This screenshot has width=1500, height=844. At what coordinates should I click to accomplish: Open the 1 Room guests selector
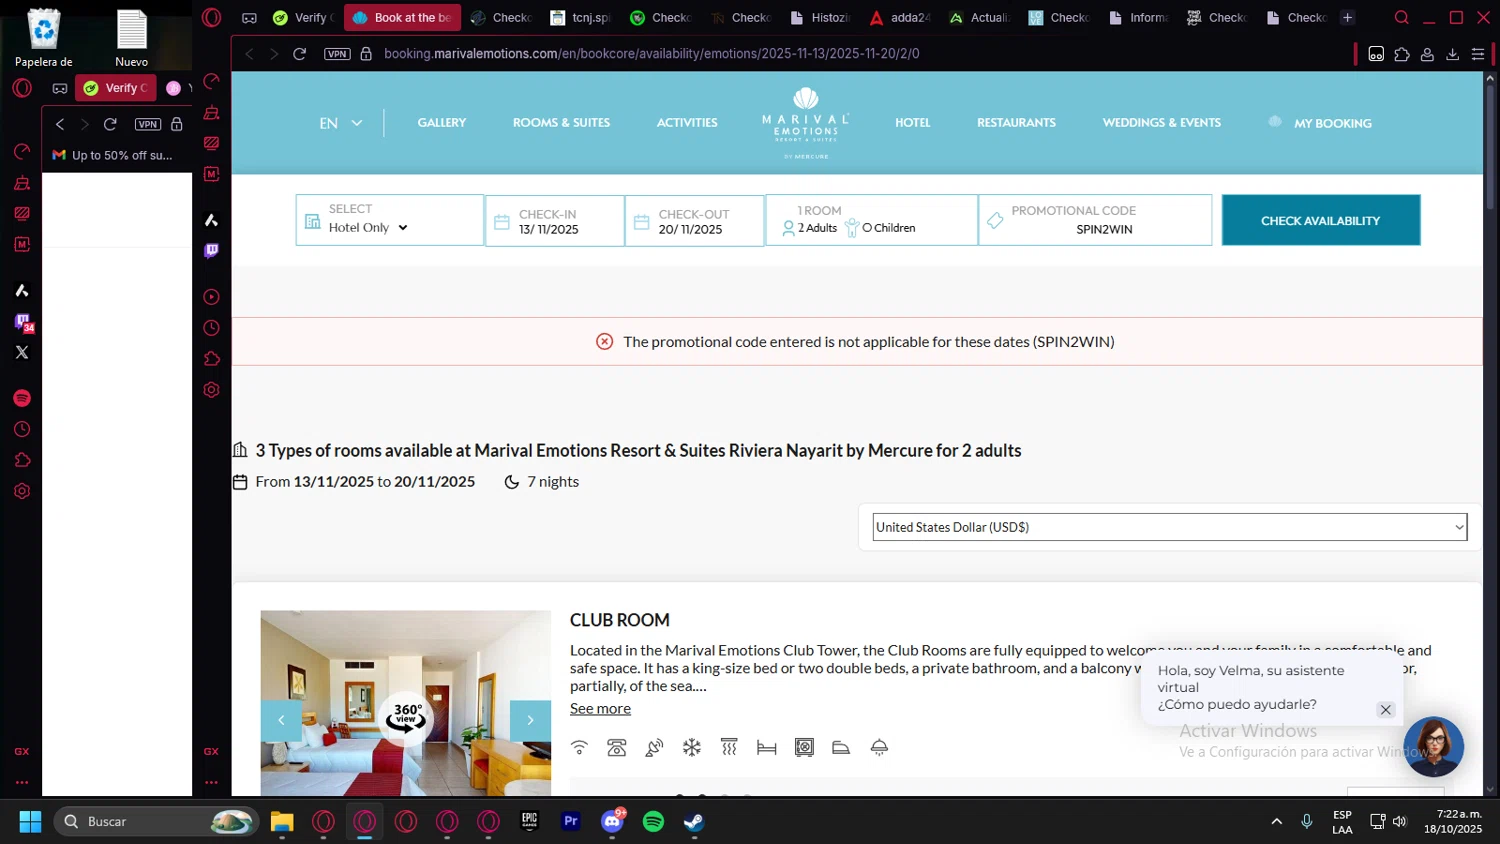point(871,220)
